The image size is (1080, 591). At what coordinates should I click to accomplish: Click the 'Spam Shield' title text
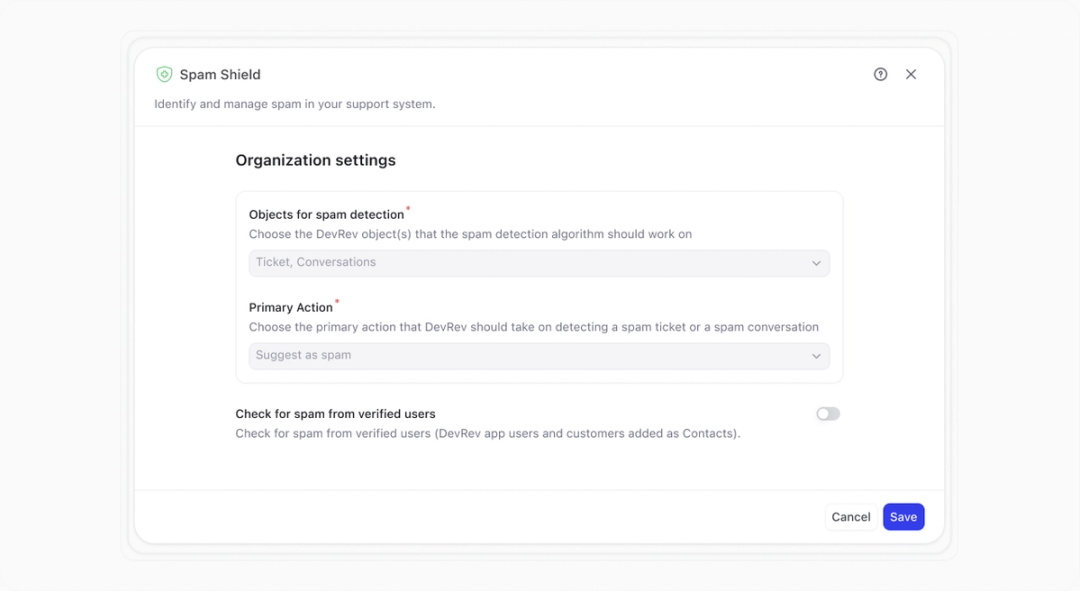coord(220,75)
